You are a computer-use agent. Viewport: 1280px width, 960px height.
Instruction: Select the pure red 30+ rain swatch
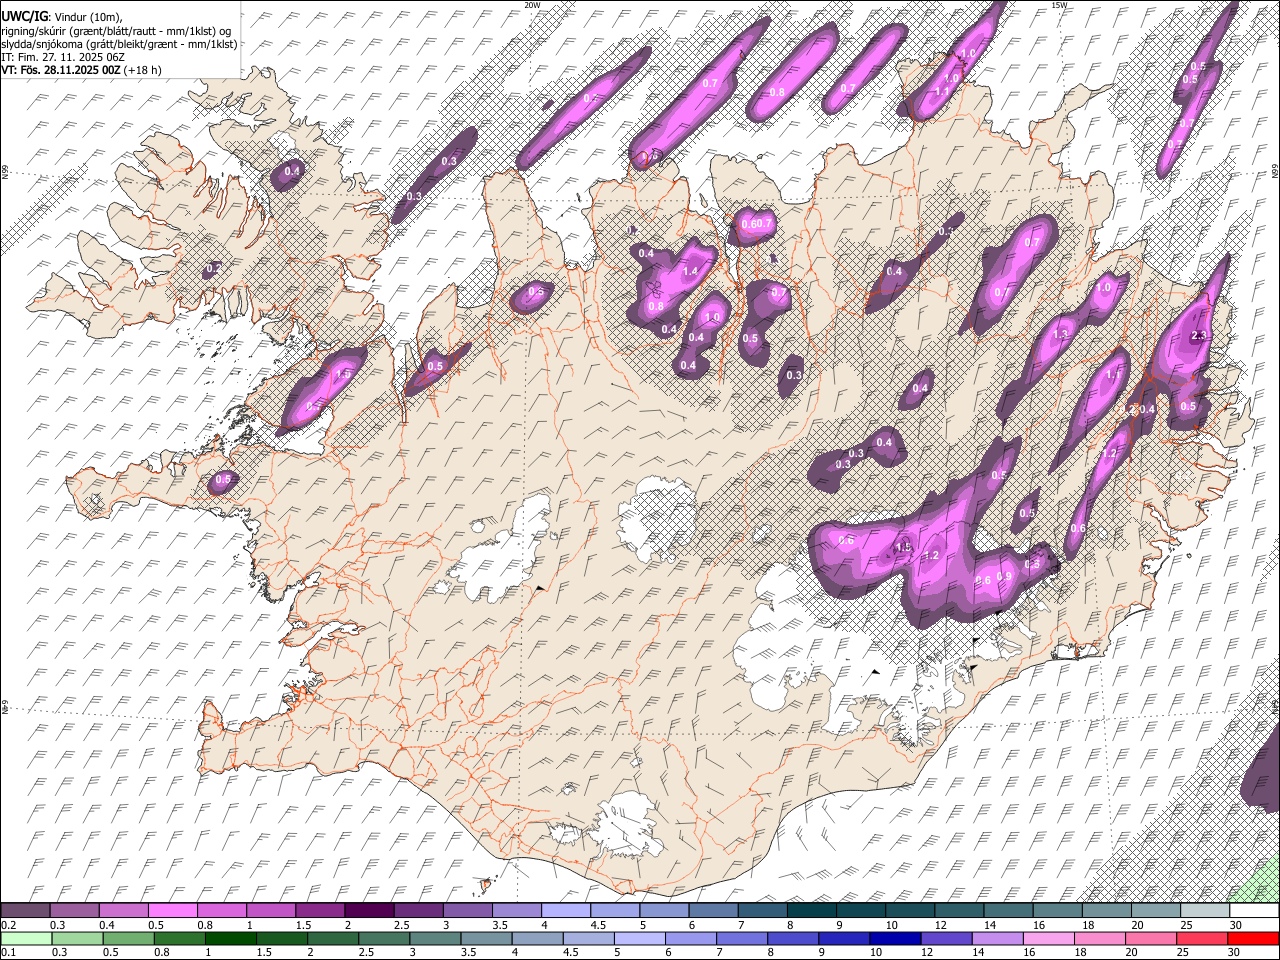1255,938
